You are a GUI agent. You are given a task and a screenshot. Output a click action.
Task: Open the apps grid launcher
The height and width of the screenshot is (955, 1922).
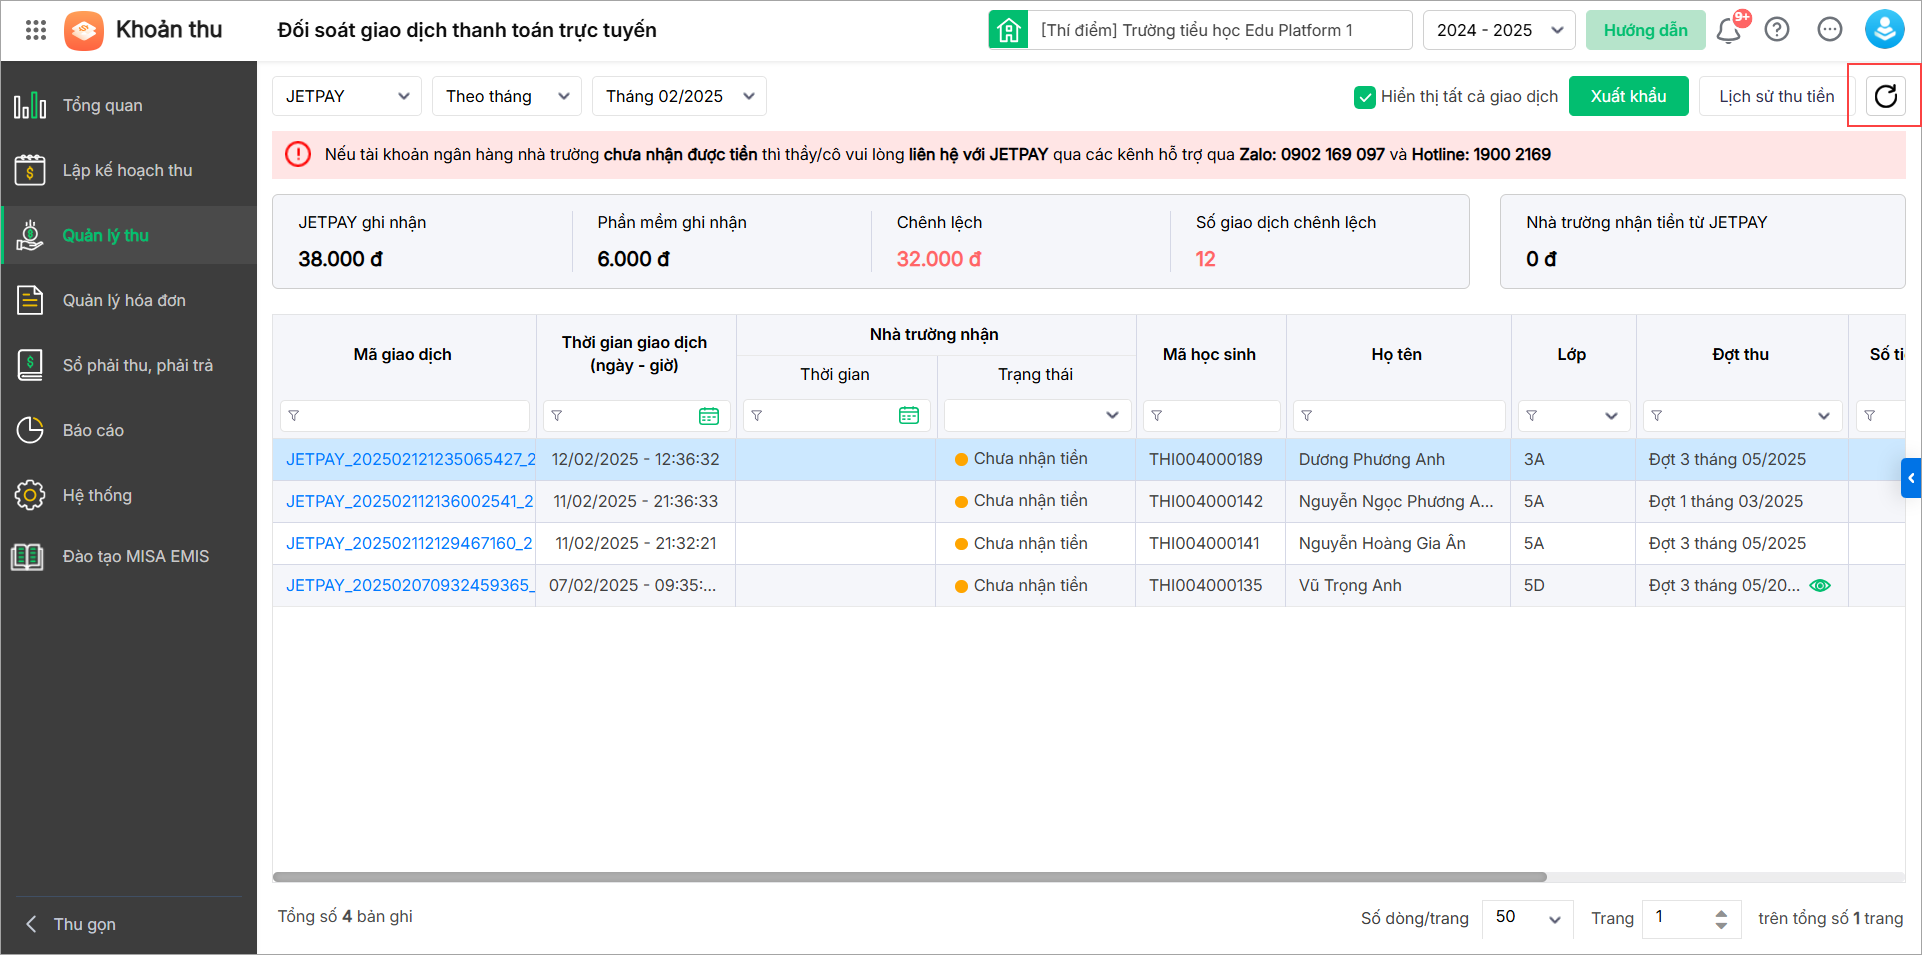click(x=36, y=30)
